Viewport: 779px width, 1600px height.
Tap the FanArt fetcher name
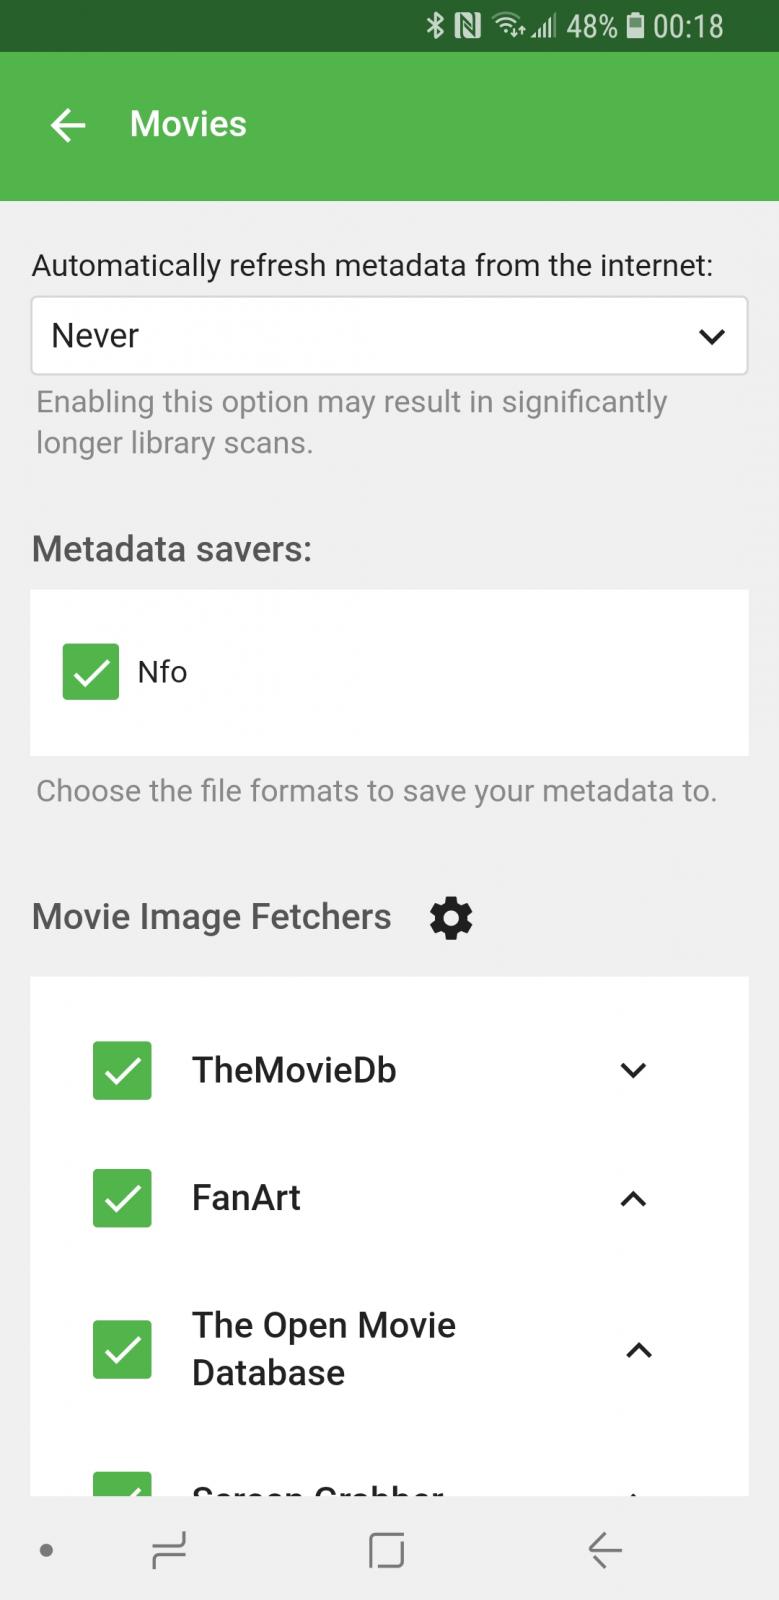coord(246,1198)
